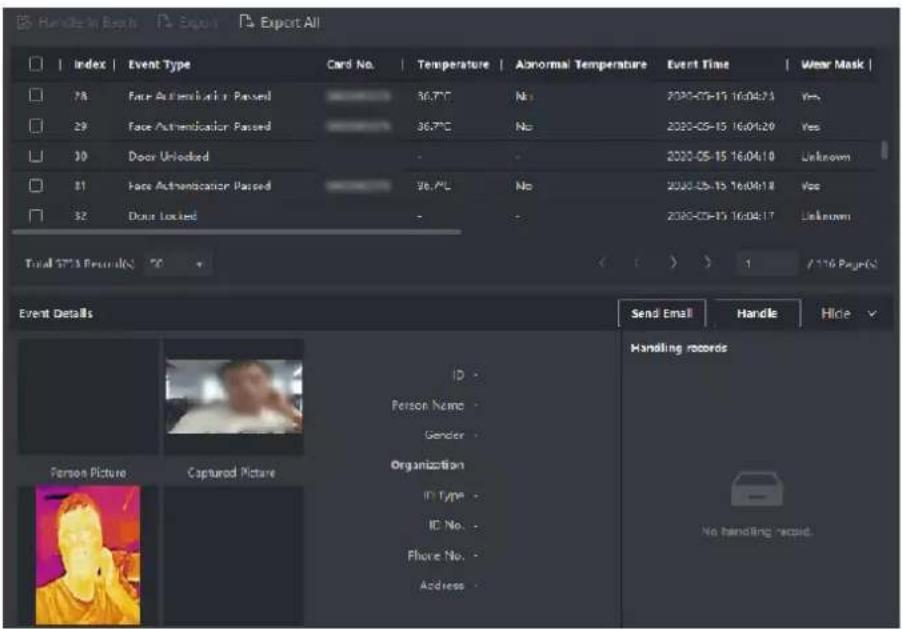Click the No handling record inbox icon
Screen dimensions: 903x629
[757, 488]
